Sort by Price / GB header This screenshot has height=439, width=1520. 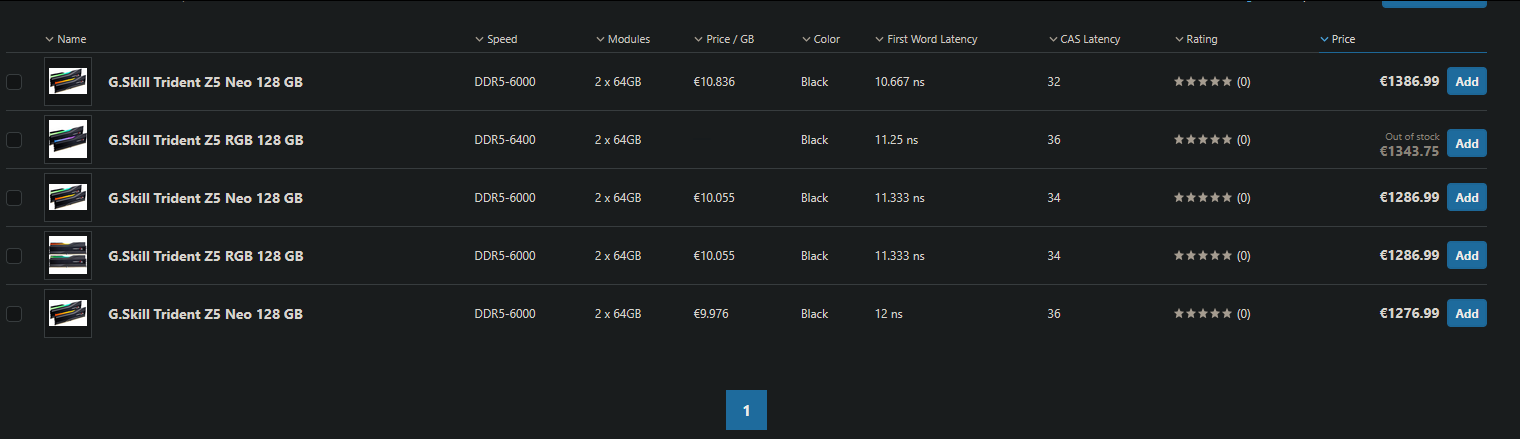point(724,39)
